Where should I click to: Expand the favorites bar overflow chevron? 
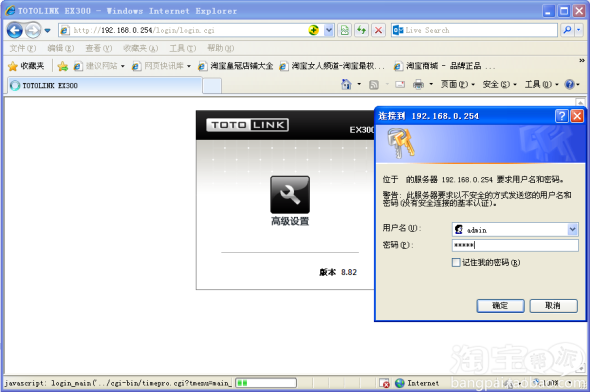coord(582,60)
